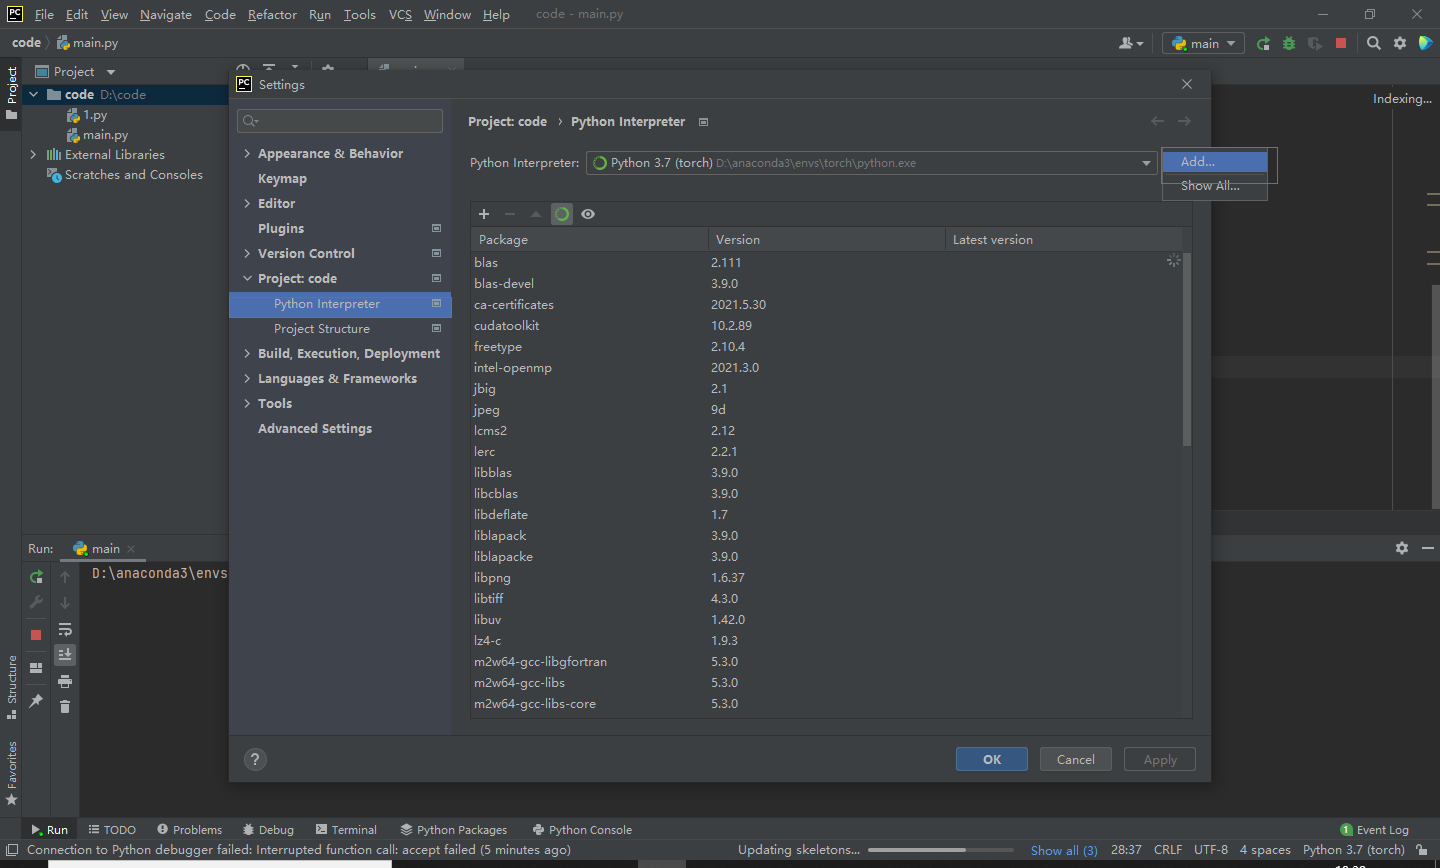This screenshot has width=1440, height=868.
Task: Select the cudatoolkit package row
Action: tap(826, 326)
